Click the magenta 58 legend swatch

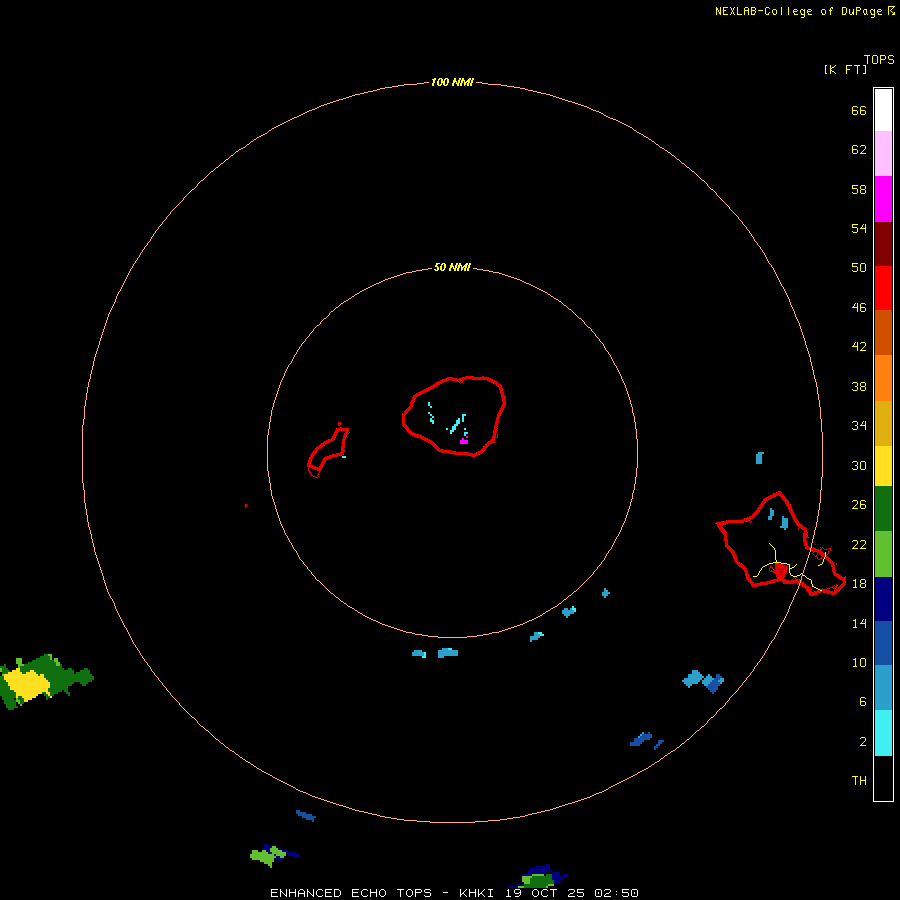pyautogui.click(x=883, y=199)
